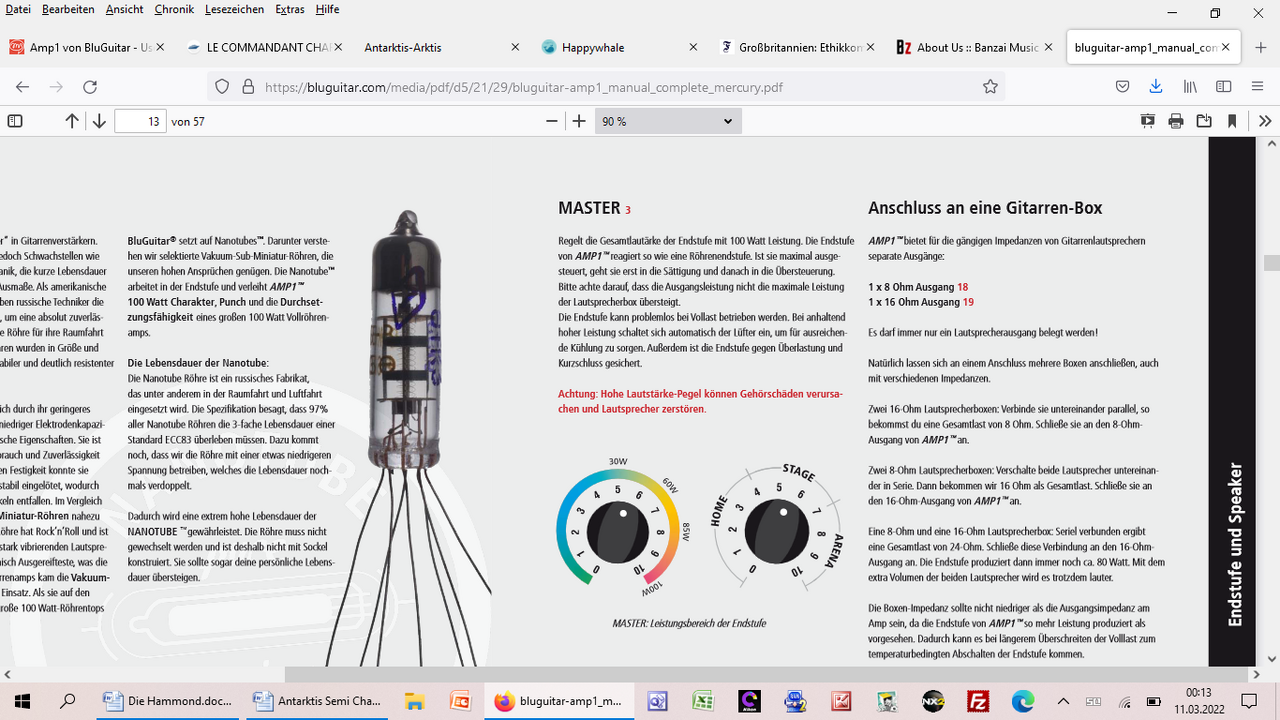The height and width of the screenshot is (720, 1280).
Task: Go to next PDF page arrow
Action: pyautogui.click(x=99, y=121)
